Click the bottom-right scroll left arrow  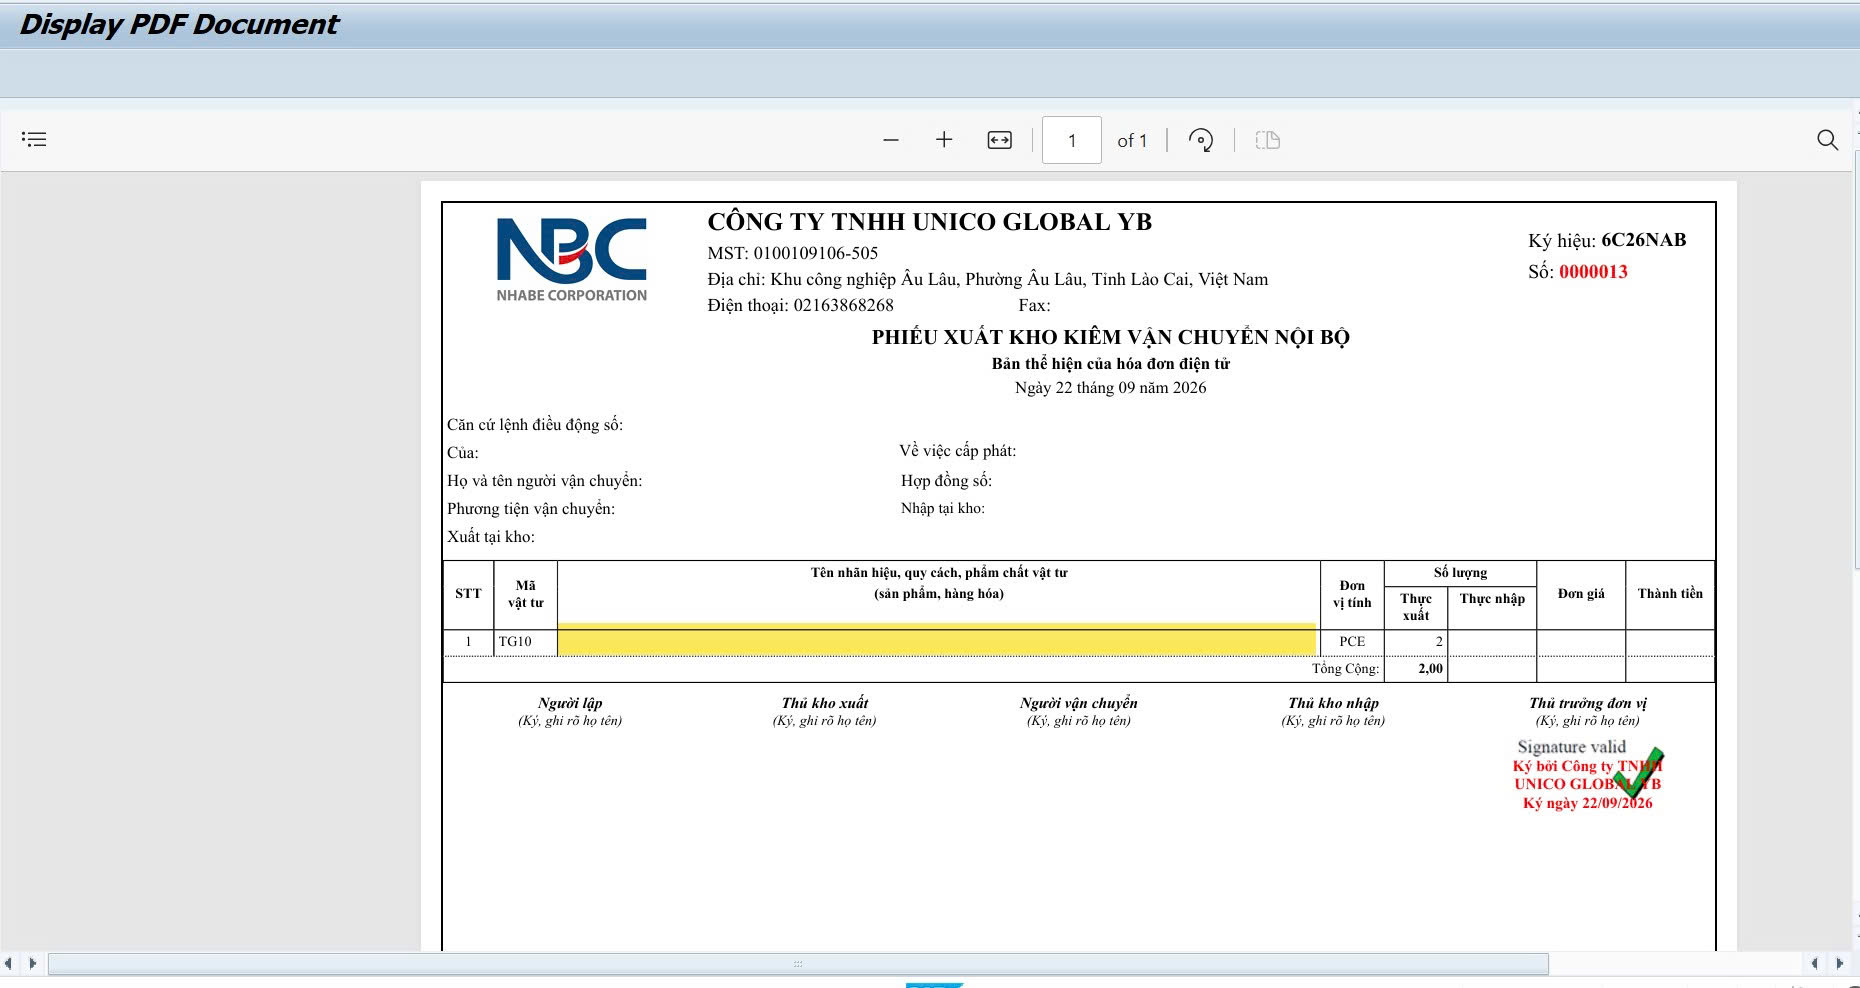1814,964
